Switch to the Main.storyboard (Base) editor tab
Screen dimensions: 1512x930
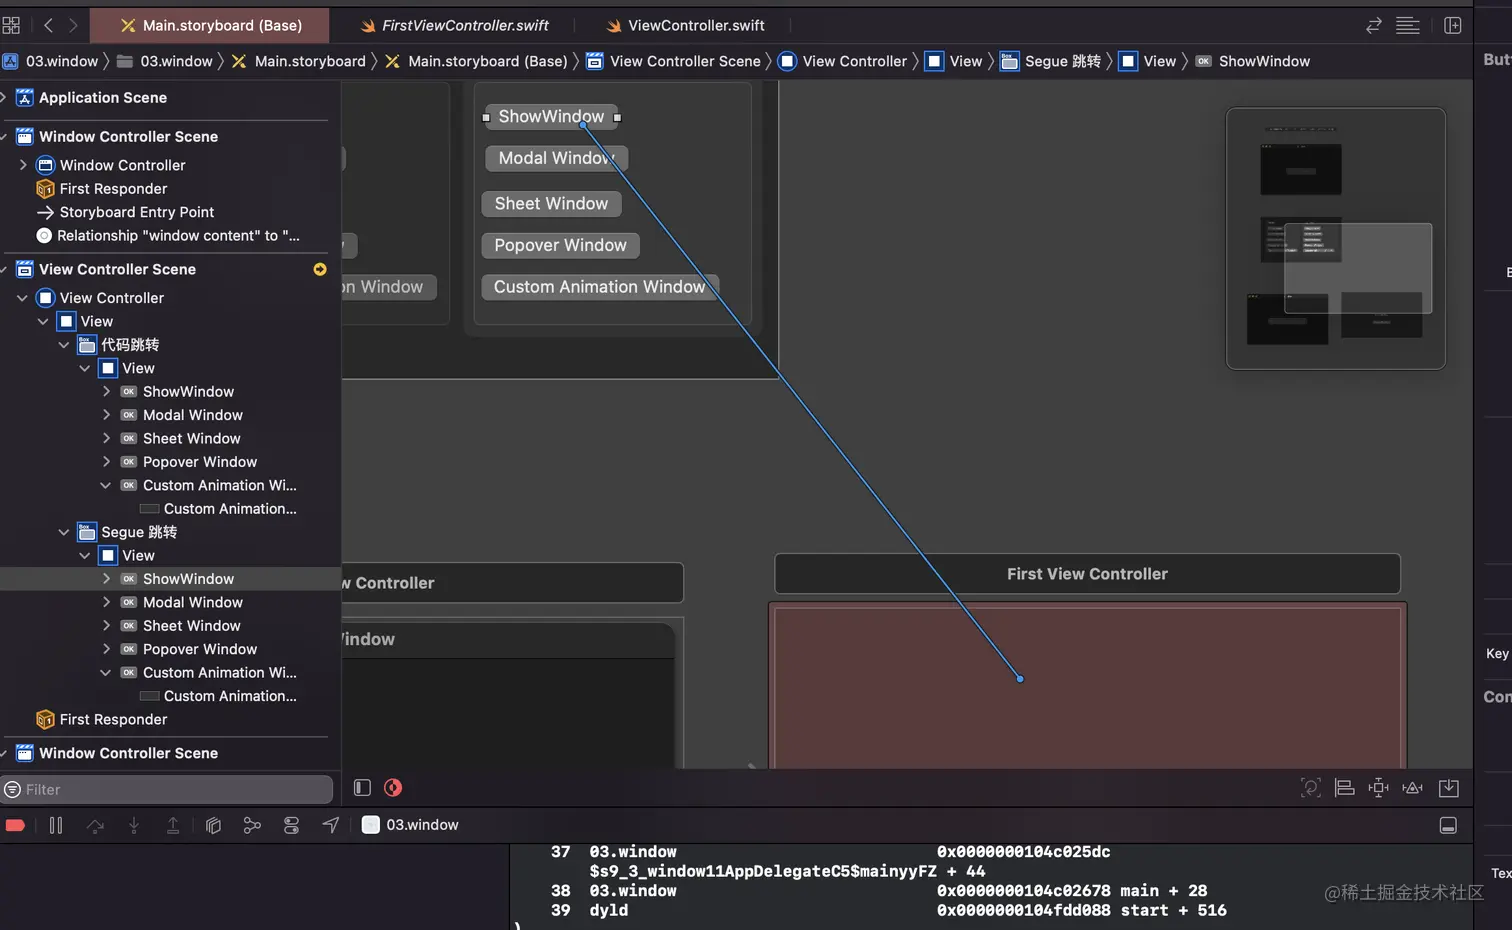click(x=210, y=25)
